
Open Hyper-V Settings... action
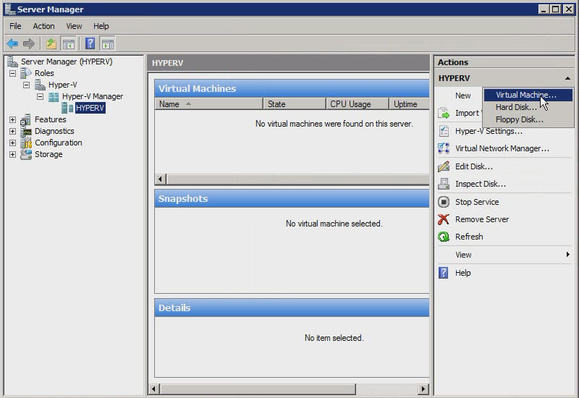(489, 131)
